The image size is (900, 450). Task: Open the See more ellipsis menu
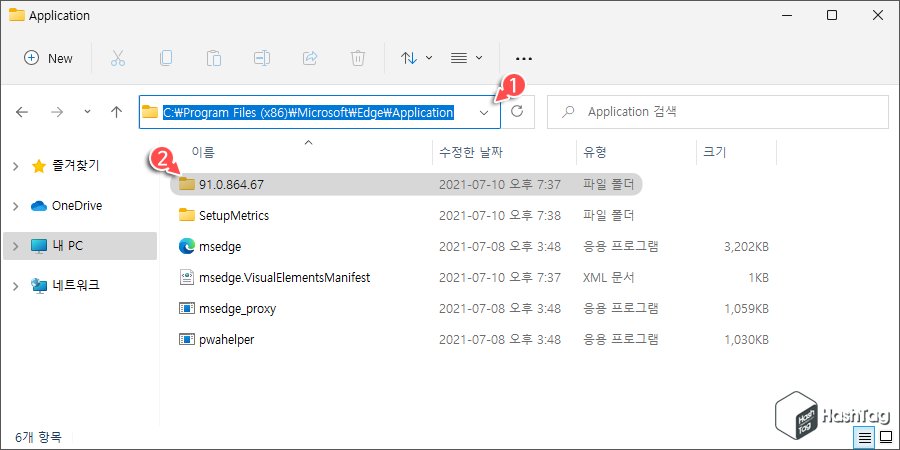[x=523, y=59]
